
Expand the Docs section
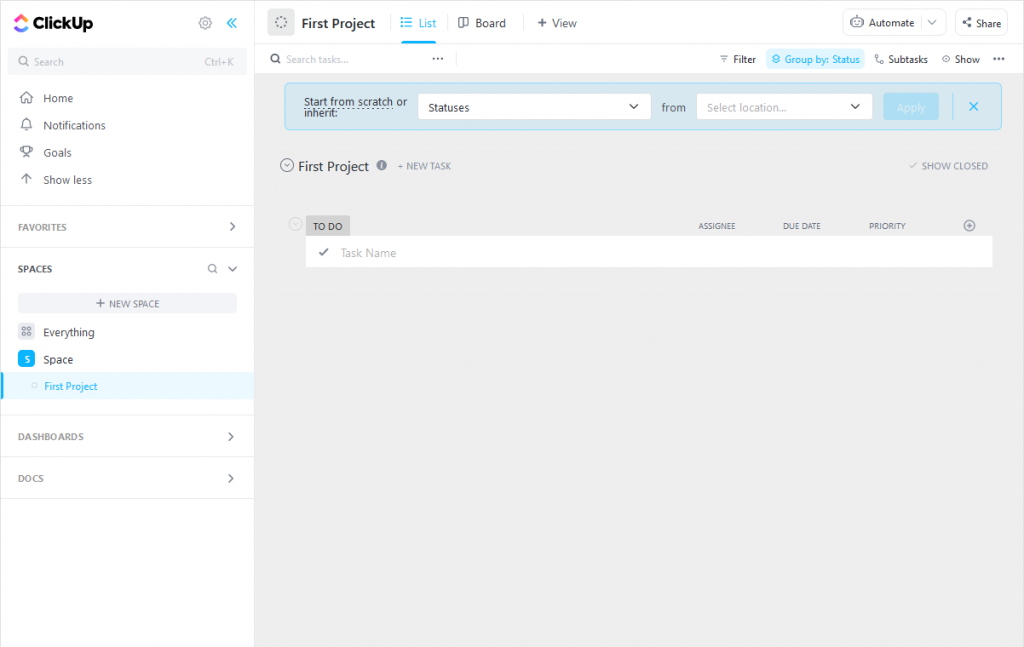tap(231, 478)
